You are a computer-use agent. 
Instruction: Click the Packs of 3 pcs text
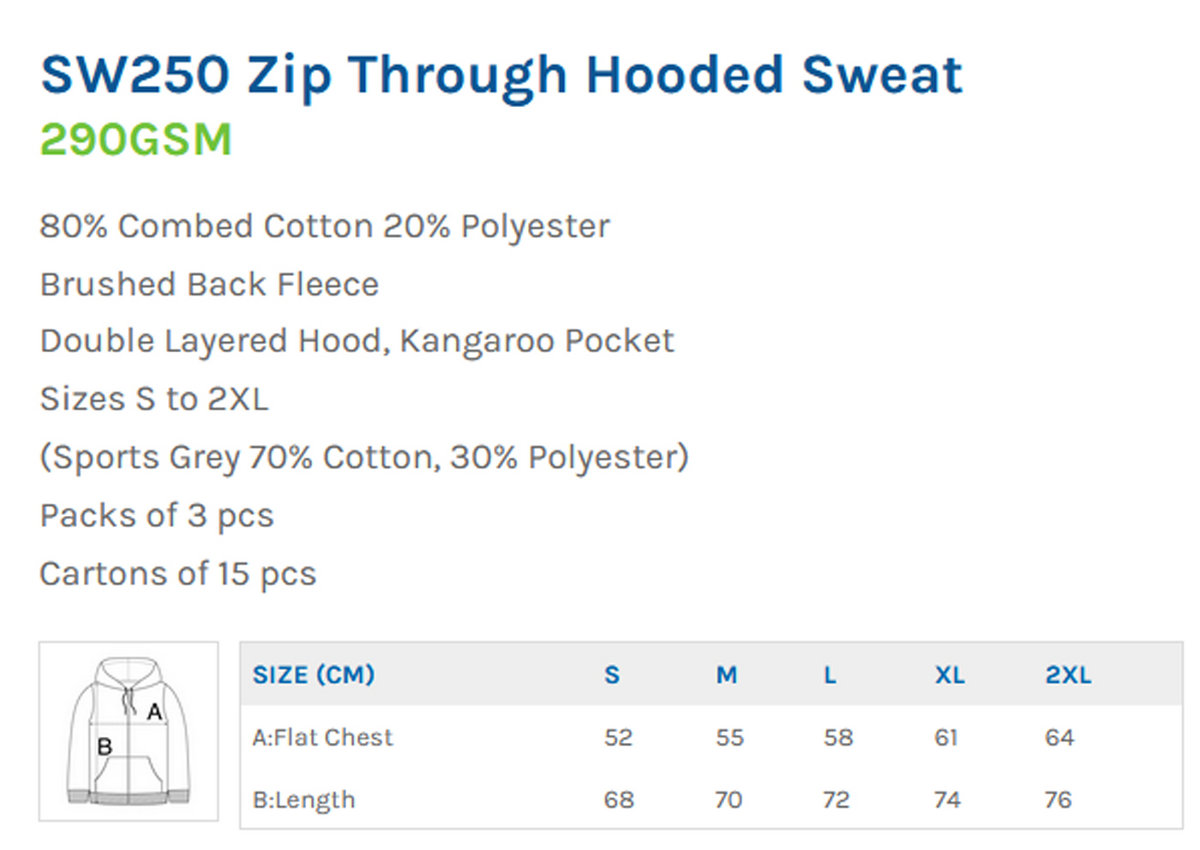click(157, 516)
